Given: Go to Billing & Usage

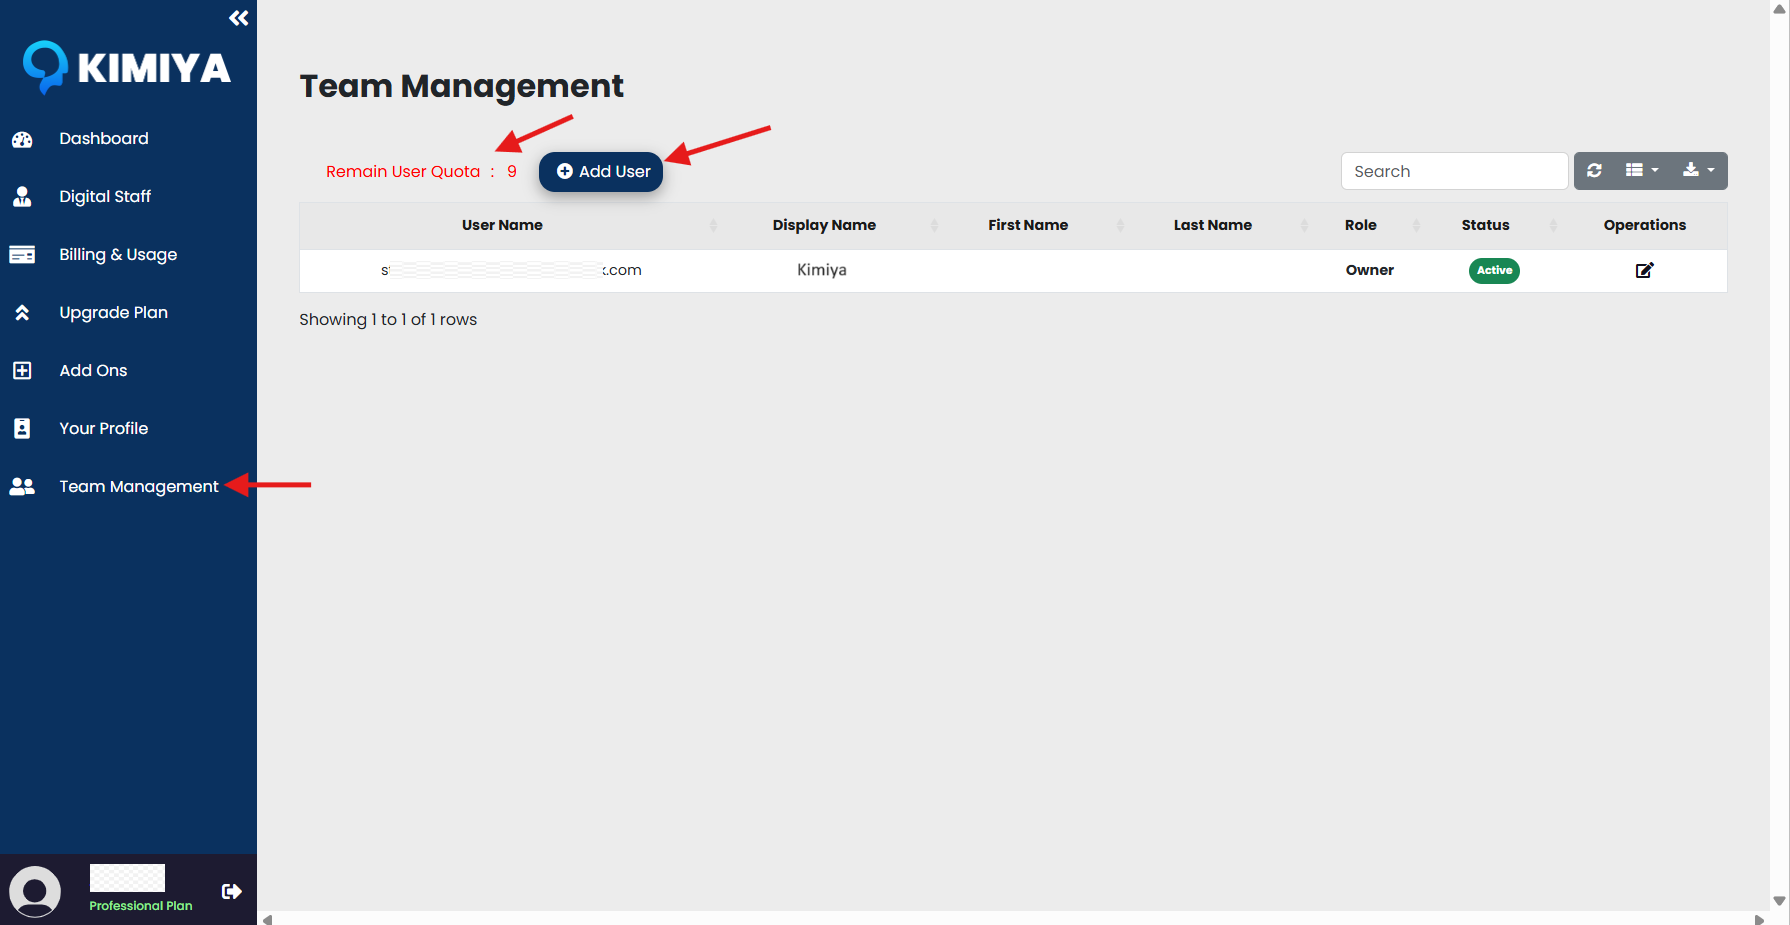Looking at the screenshot, I should point(118,254).
